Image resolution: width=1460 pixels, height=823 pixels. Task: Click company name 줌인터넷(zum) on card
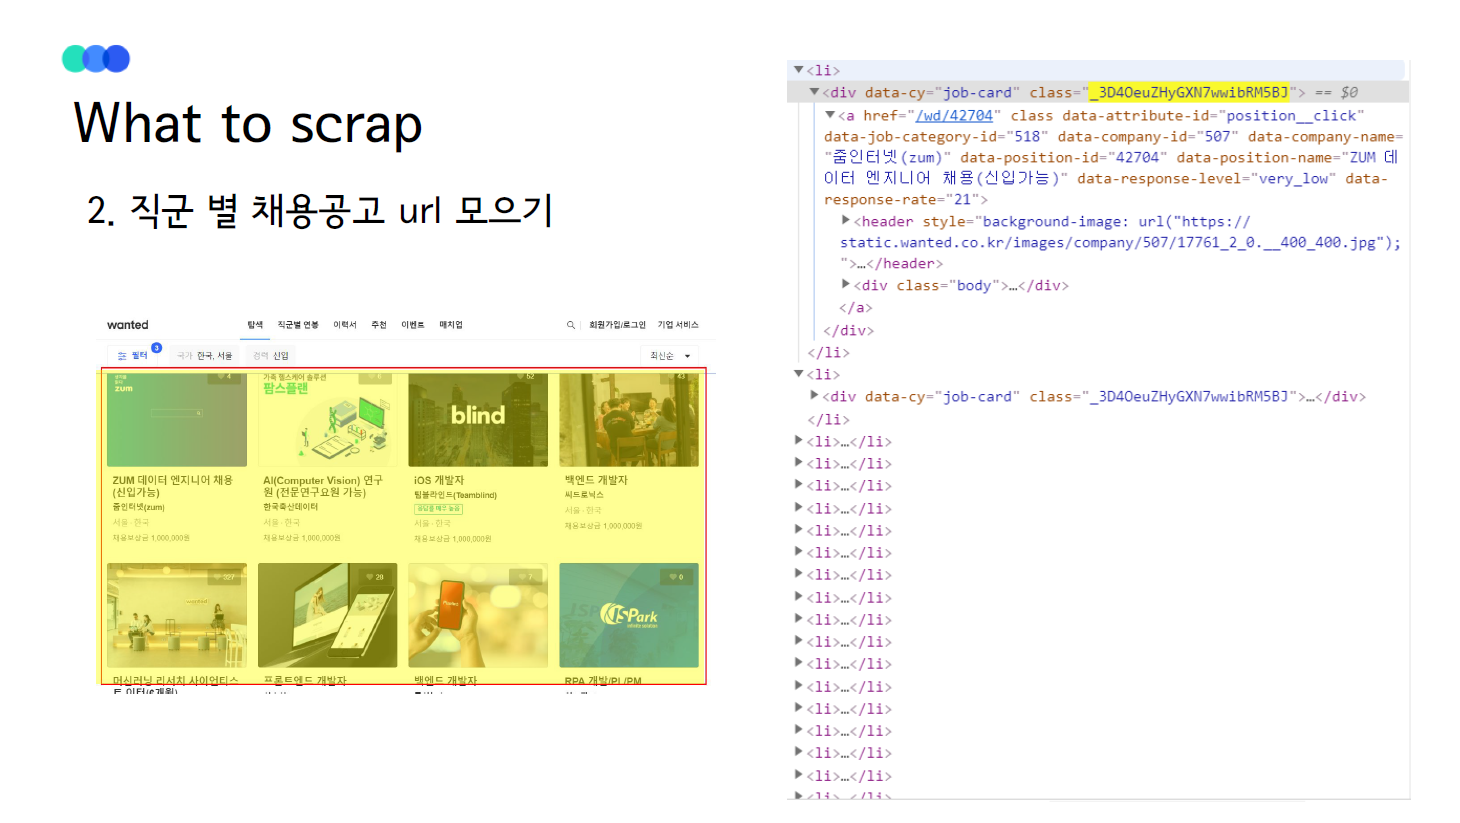pos(139,508)
